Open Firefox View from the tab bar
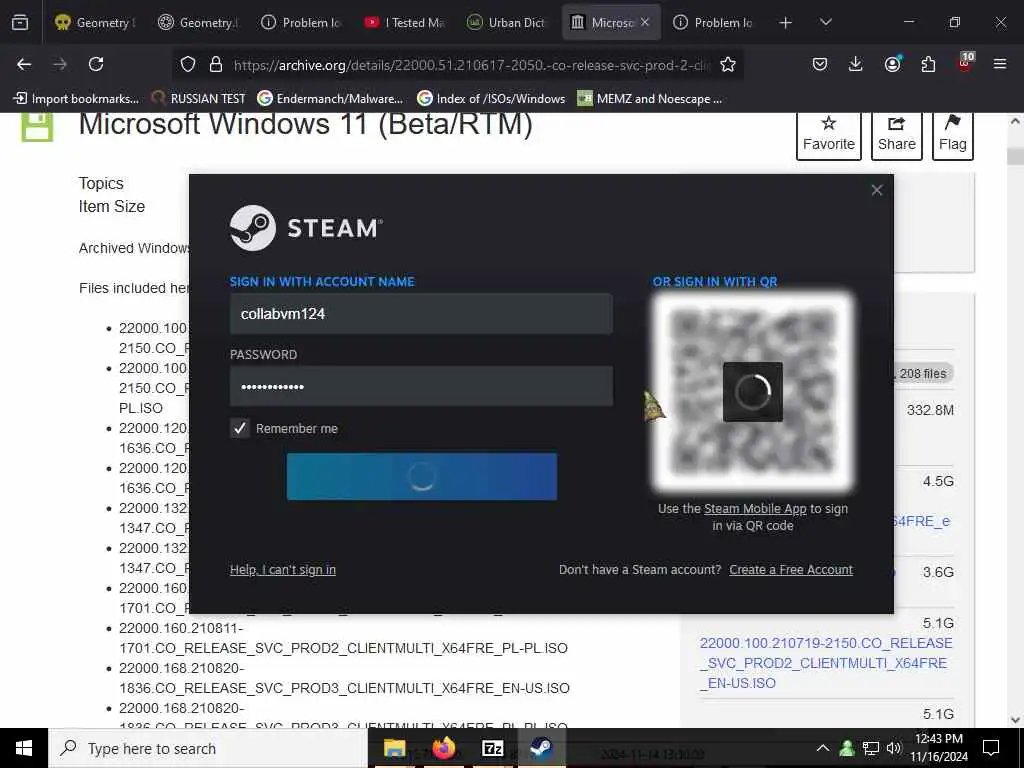Viewport: 1024px width, 768px height. 20,22
